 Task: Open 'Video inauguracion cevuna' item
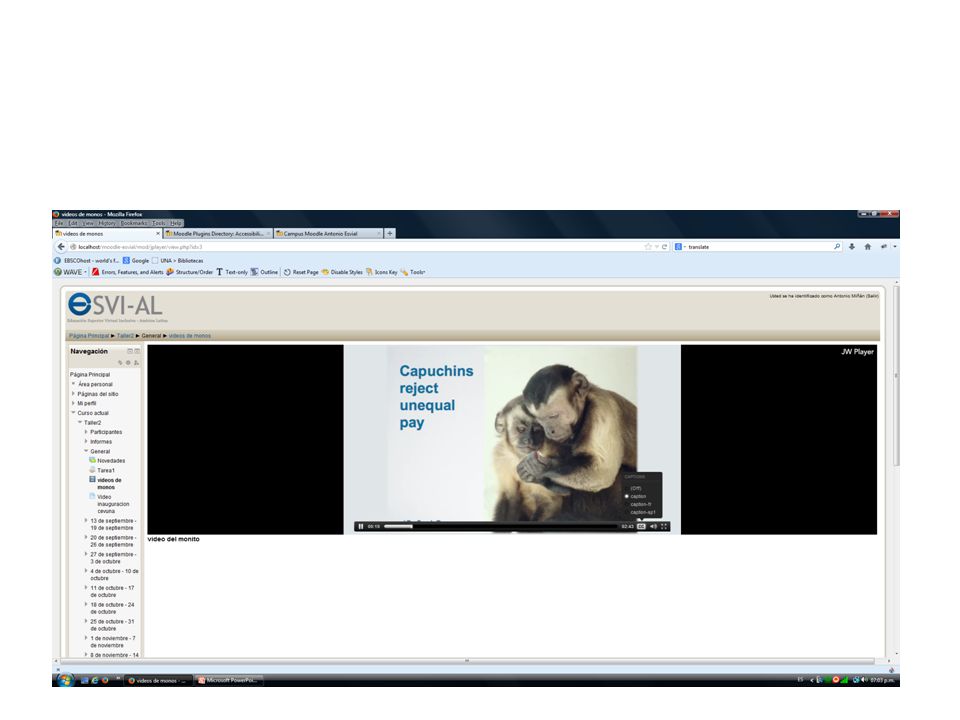pyautogui.click(x=113, y=503)
